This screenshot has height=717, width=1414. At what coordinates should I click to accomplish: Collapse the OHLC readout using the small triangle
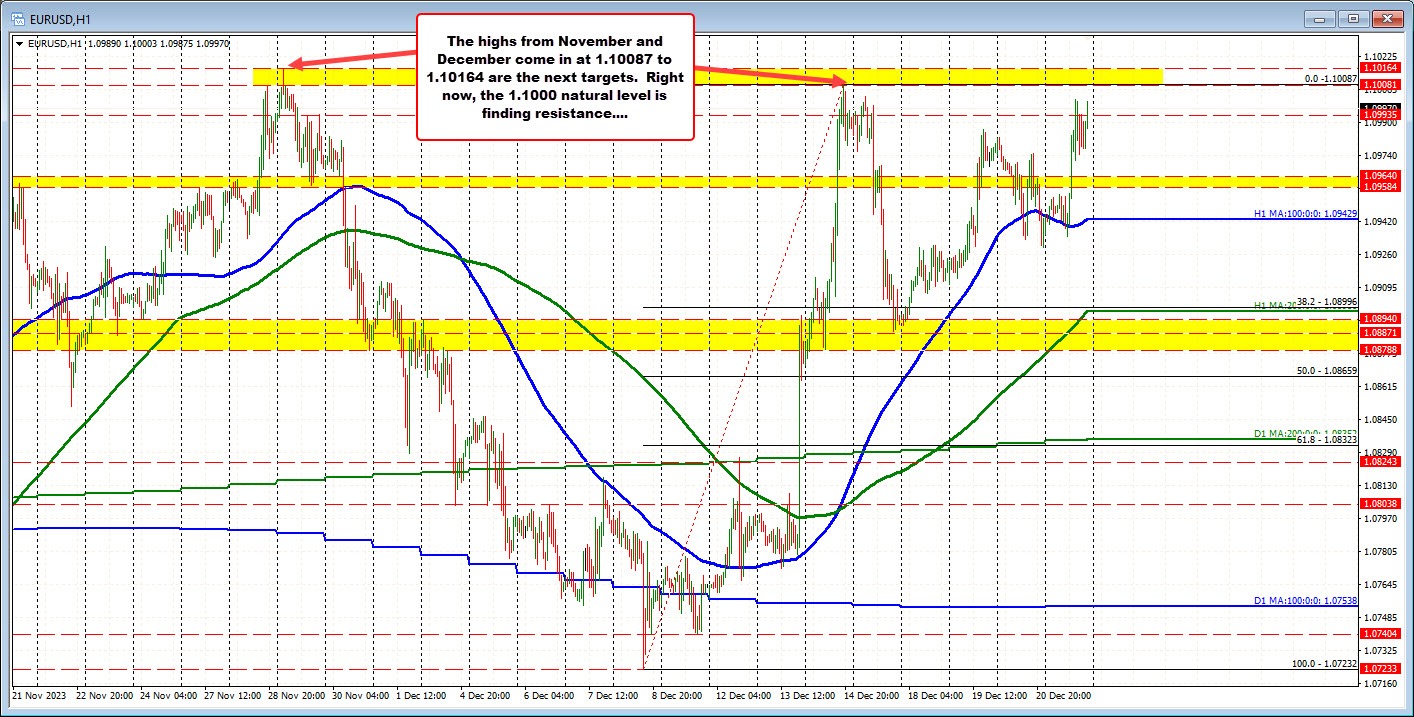click(18, 43)
